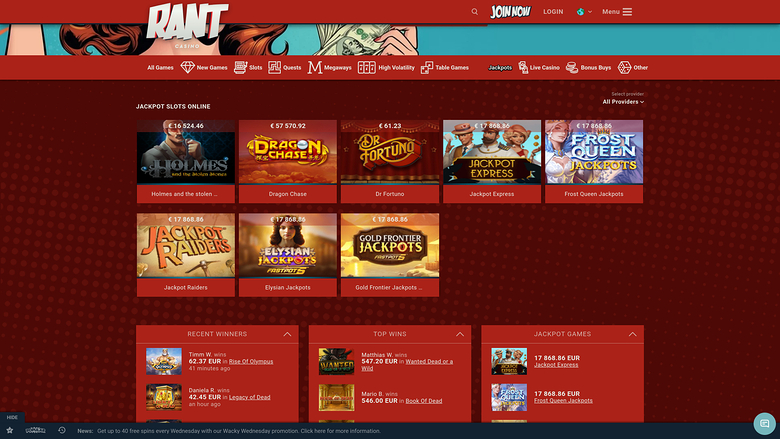This screenshot has height=439, width=780.
Task: Open the Rise Of Olympus link
Action: [251, 361]
